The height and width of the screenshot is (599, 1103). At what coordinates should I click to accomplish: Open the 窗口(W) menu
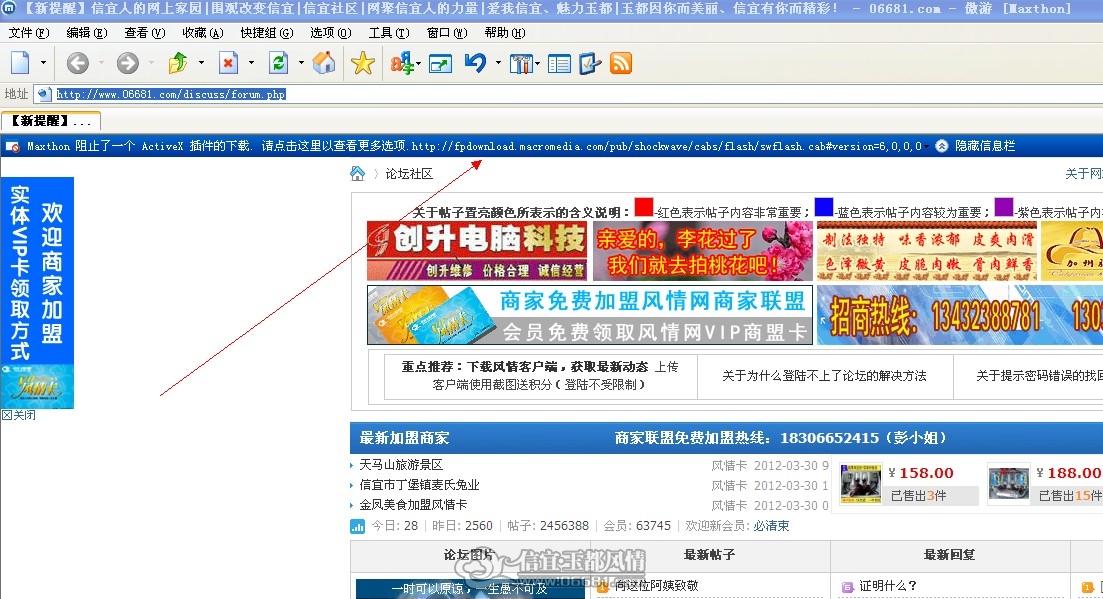(447, 33)
